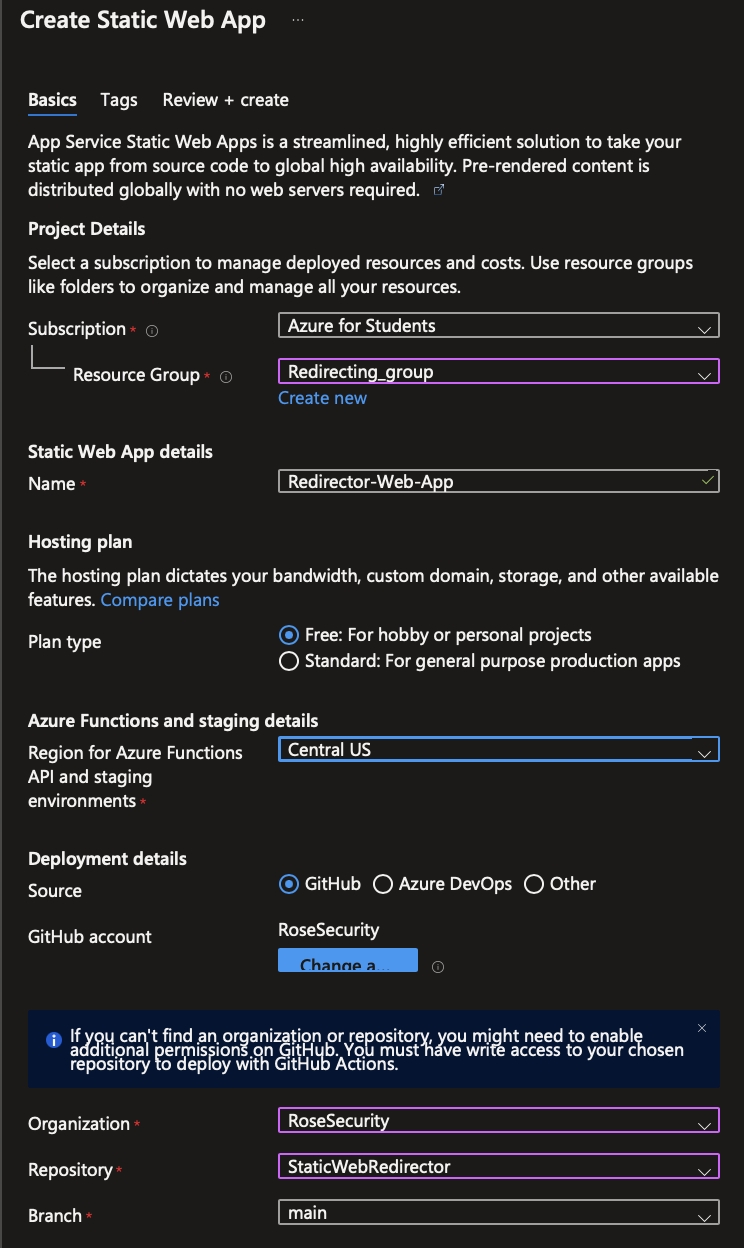Open the ellipsis menu beside the page title
This screenshot has width=744, height=1248.
pyautogui.click(x=298, y=20)
